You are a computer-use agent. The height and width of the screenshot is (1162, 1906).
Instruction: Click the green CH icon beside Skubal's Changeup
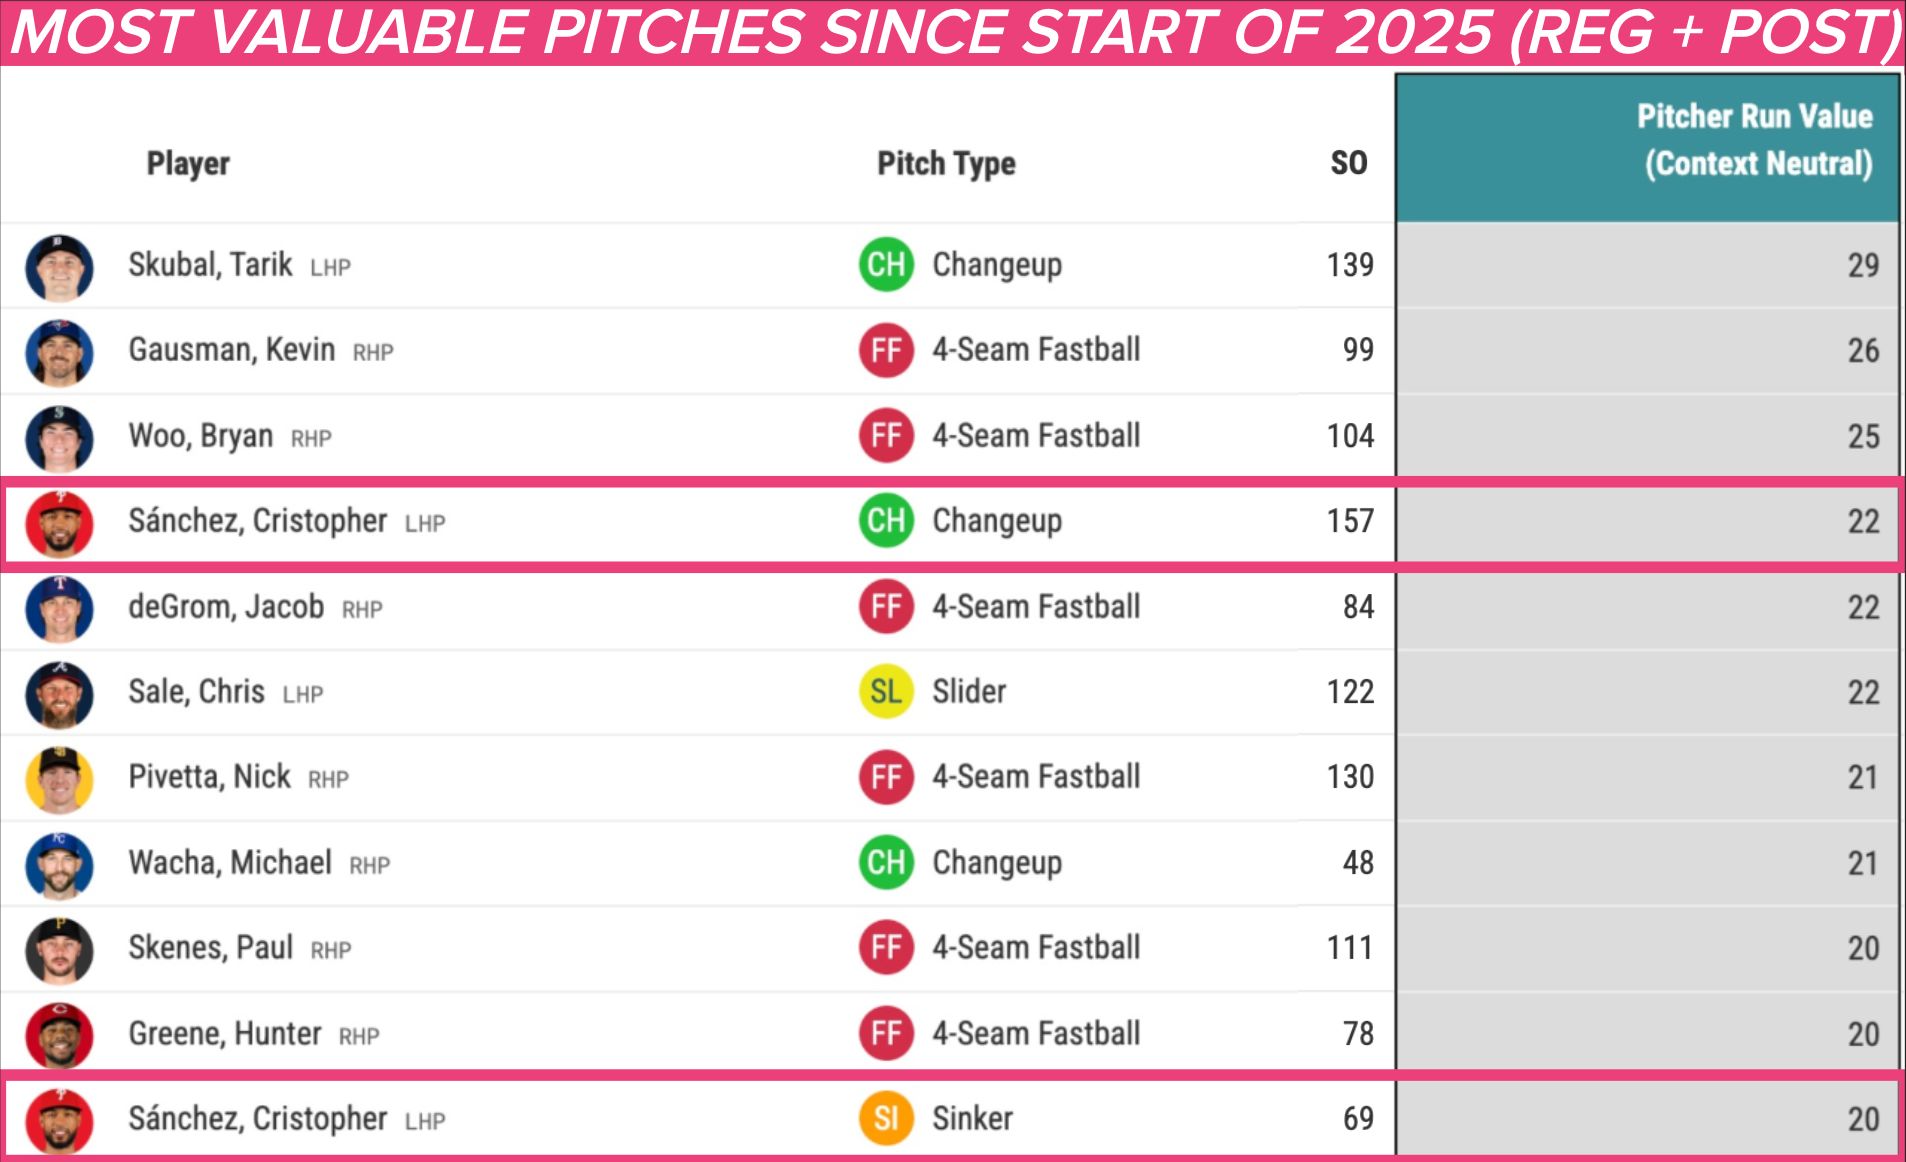pos(886,265)
